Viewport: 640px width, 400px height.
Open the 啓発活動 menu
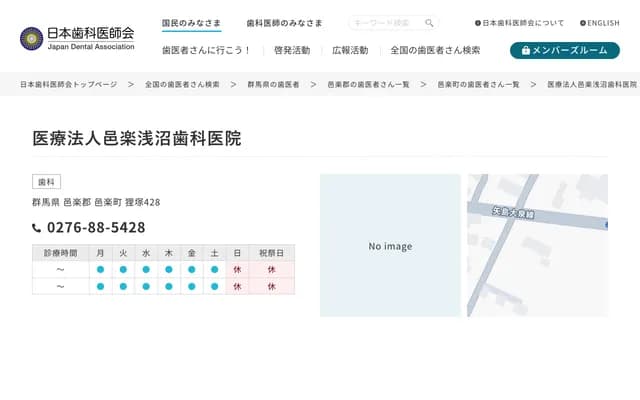[291, 50]
